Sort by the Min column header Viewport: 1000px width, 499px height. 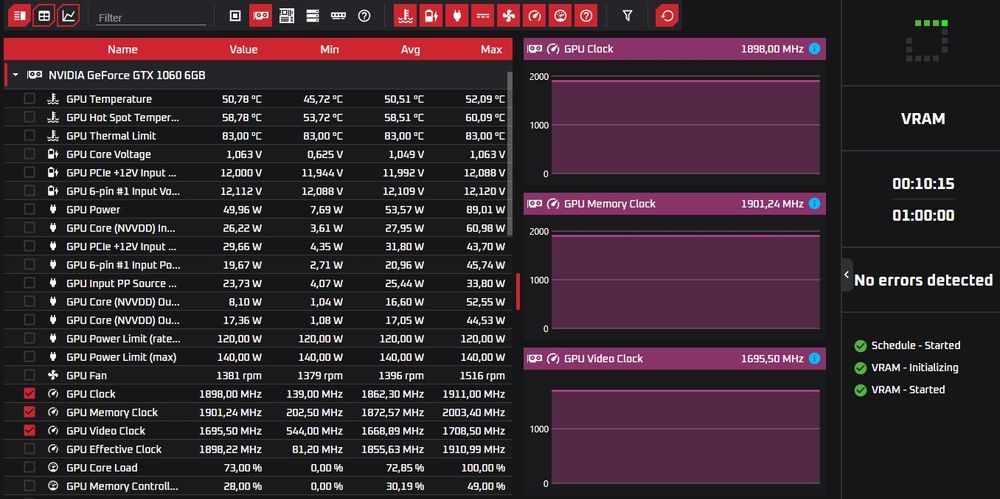pyautogui.click(x=330, y=49)
